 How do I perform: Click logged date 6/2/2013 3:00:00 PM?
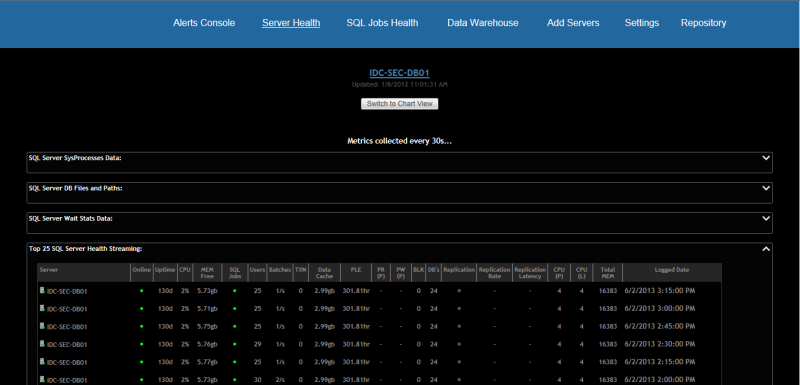(660, 309)
